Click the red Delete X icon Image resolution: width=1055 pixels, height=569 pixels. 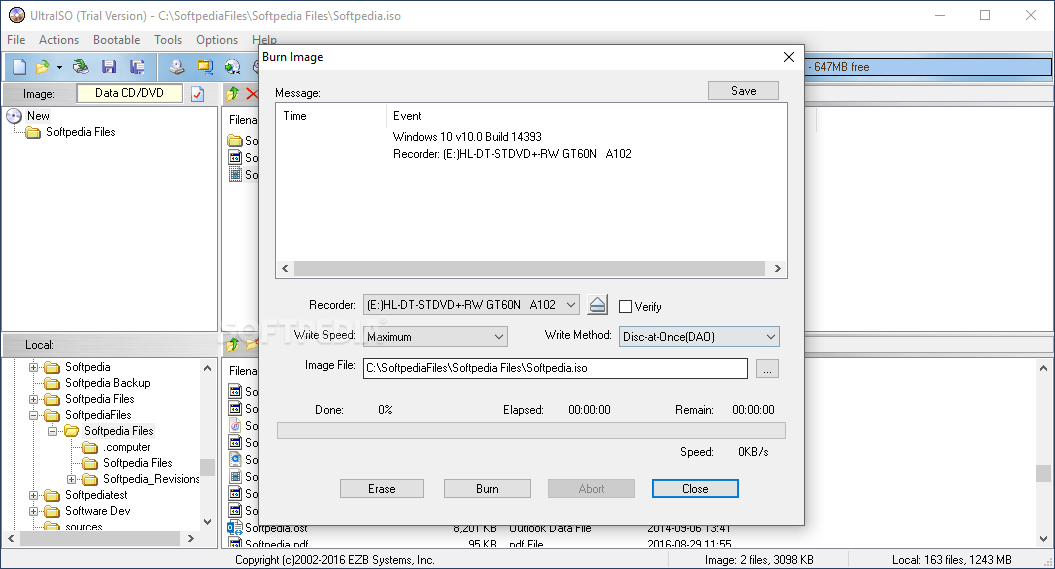(x=252, y=93)
